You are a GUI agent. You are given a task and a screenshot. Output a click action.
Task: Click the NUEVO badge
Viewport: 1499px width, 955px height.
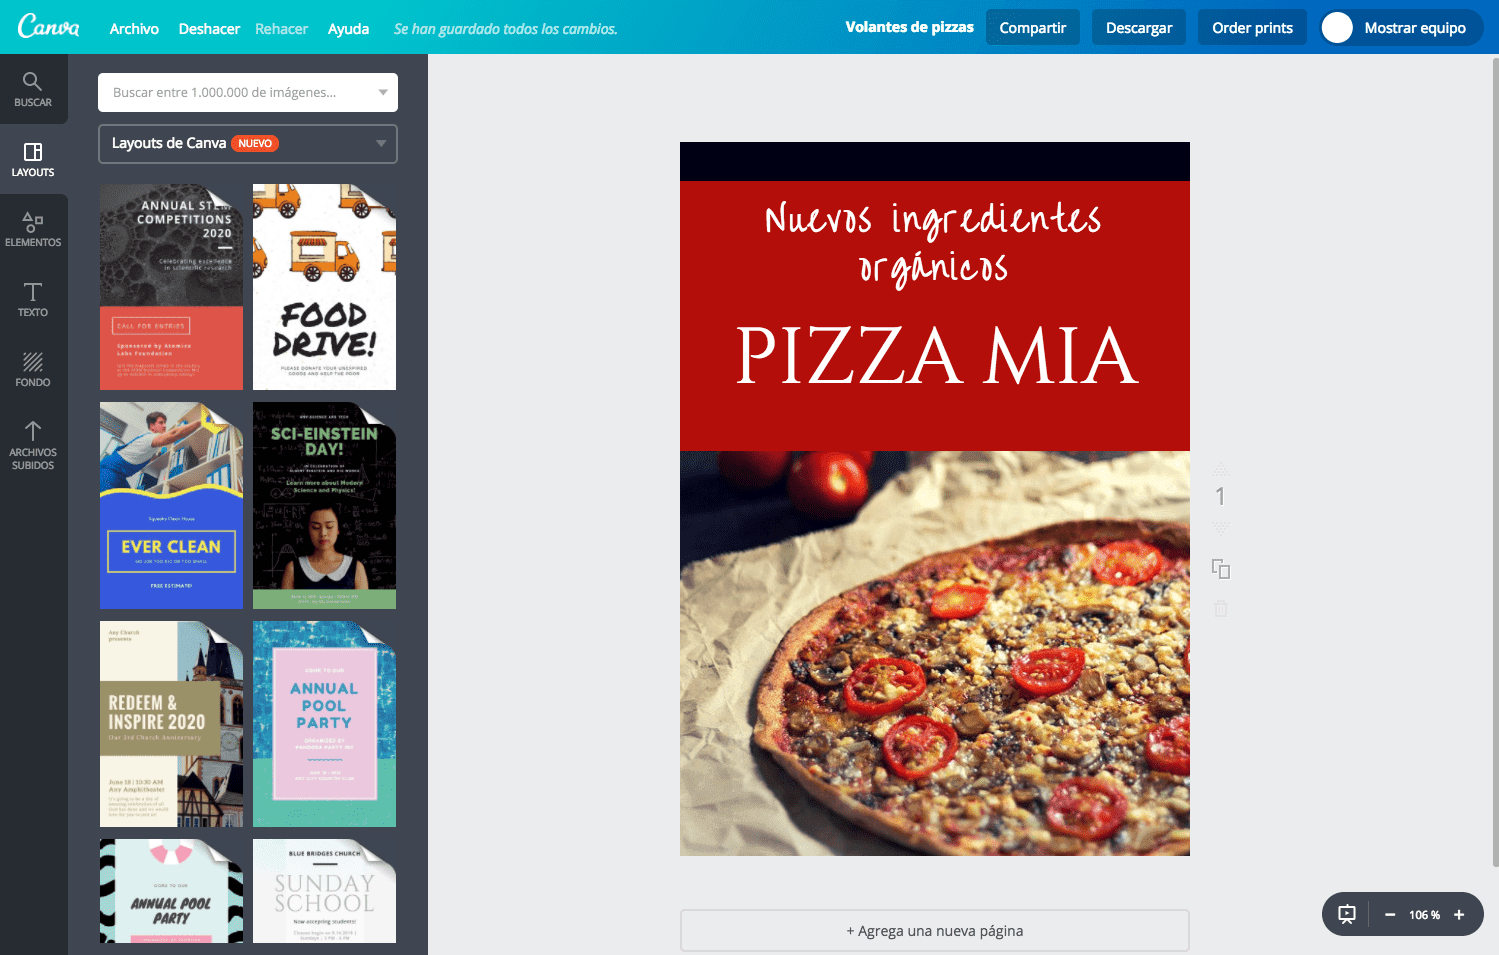coord(255,143)
